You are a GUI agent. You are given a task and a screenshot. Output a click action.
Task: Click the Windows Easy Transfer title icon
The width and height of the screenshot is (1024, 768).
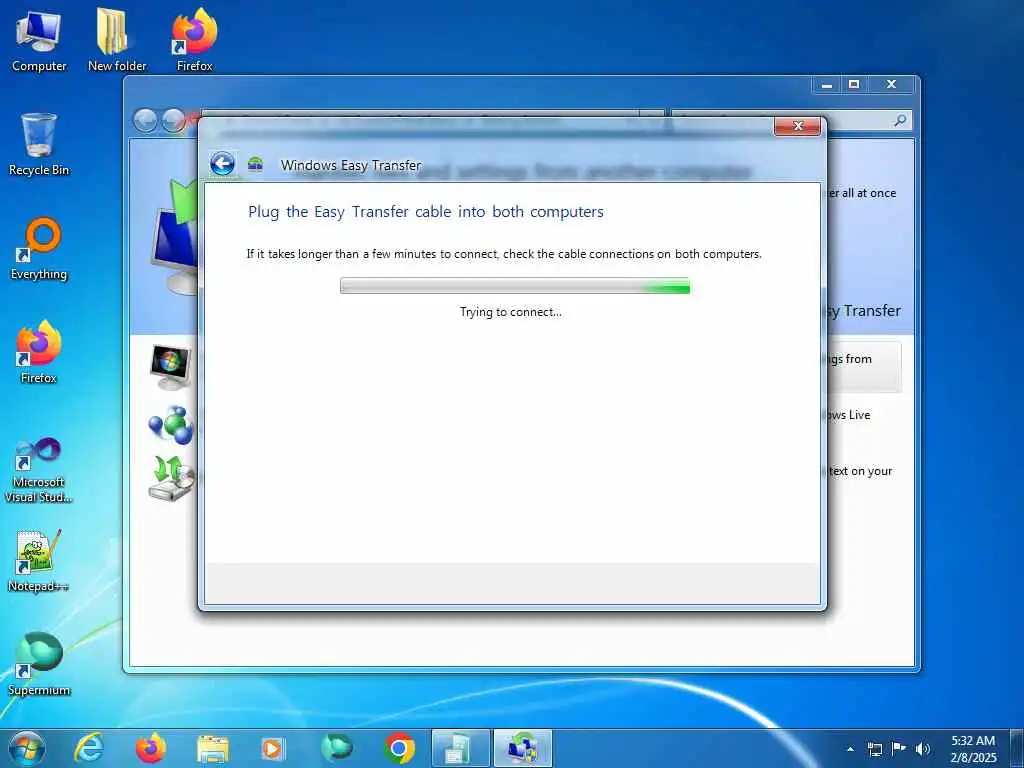pyautogui.click(x=255, y=164)
